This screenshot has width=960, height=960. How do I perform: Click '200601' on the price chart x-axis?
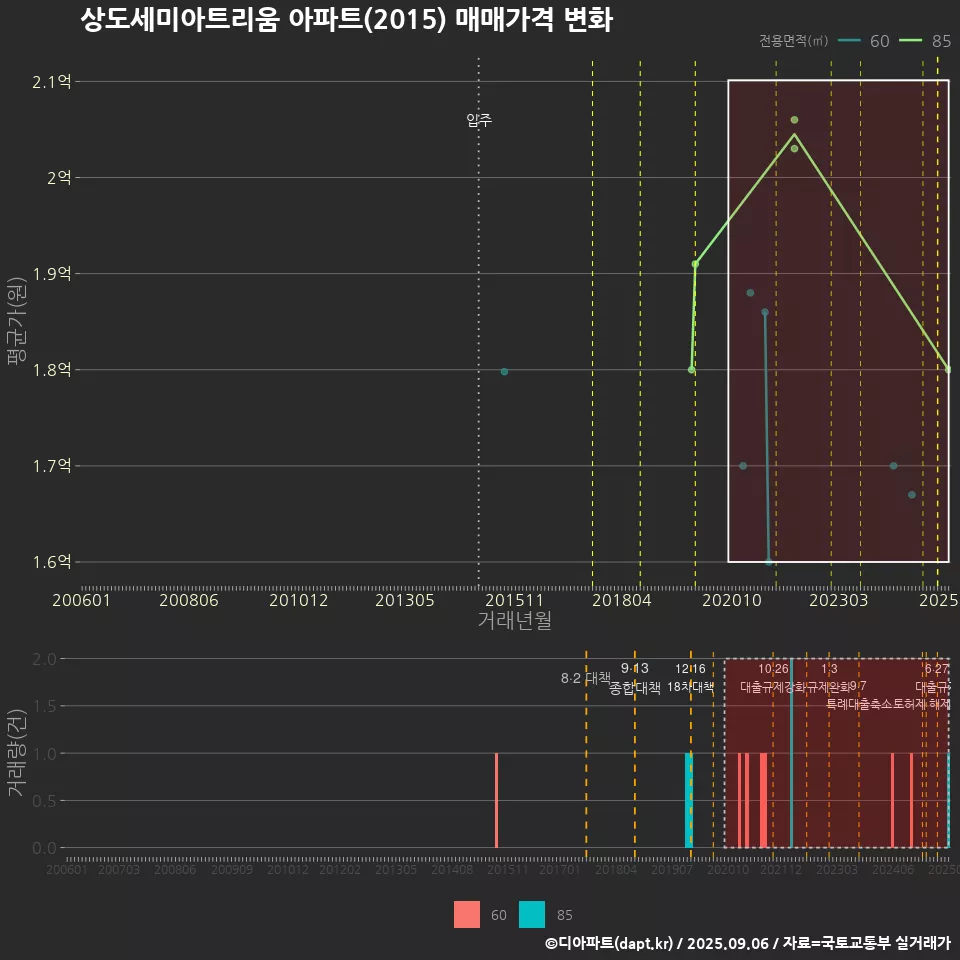pos(81,600)
